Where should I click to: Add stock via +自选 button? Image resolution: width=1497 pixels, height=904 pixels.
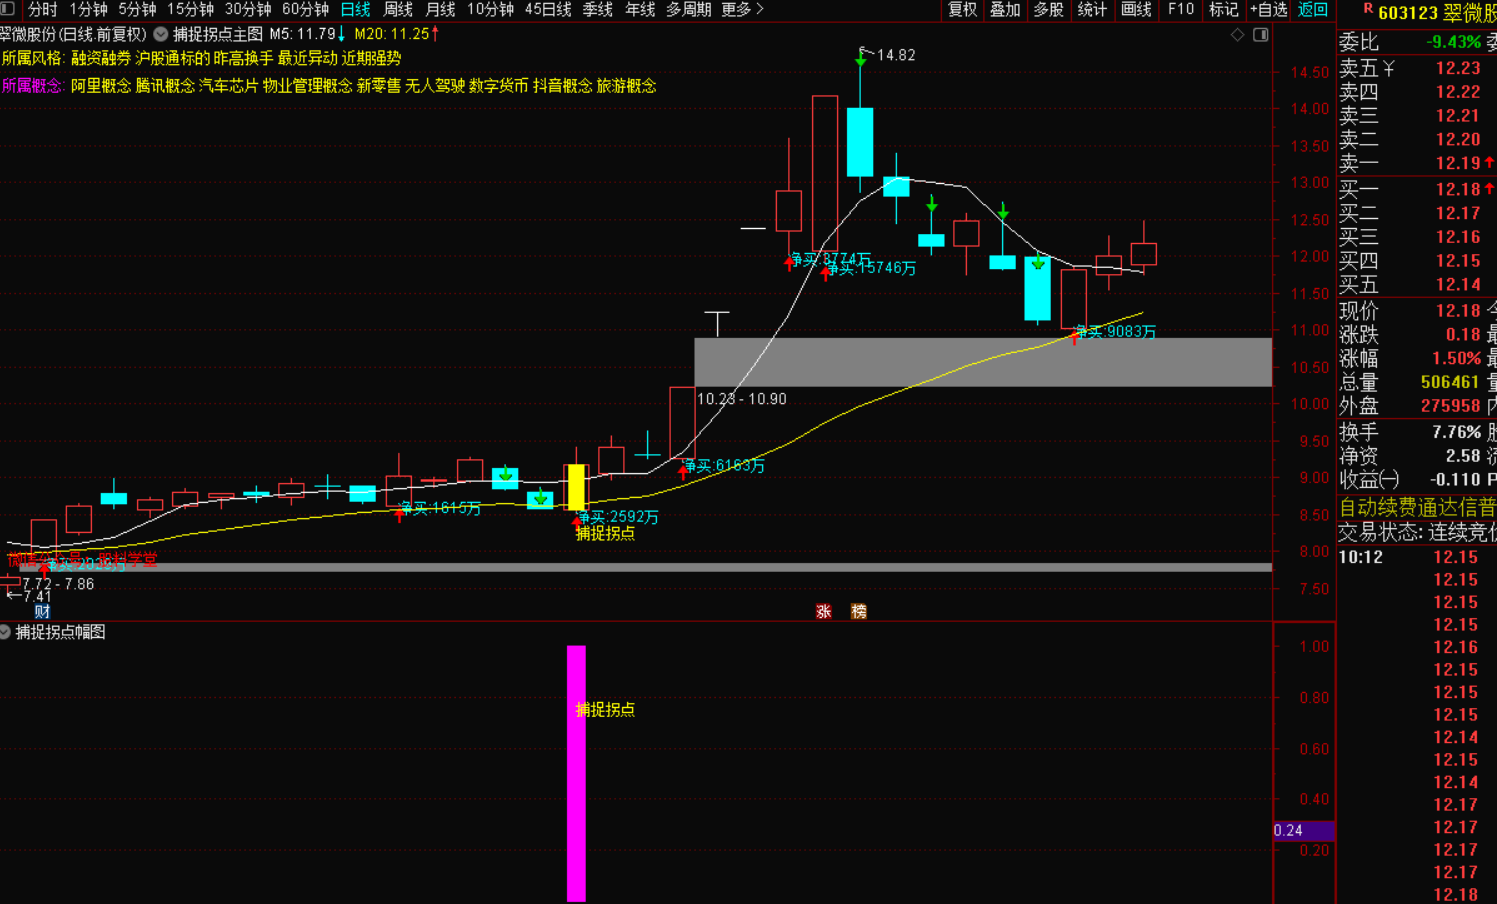(1268, 9)
